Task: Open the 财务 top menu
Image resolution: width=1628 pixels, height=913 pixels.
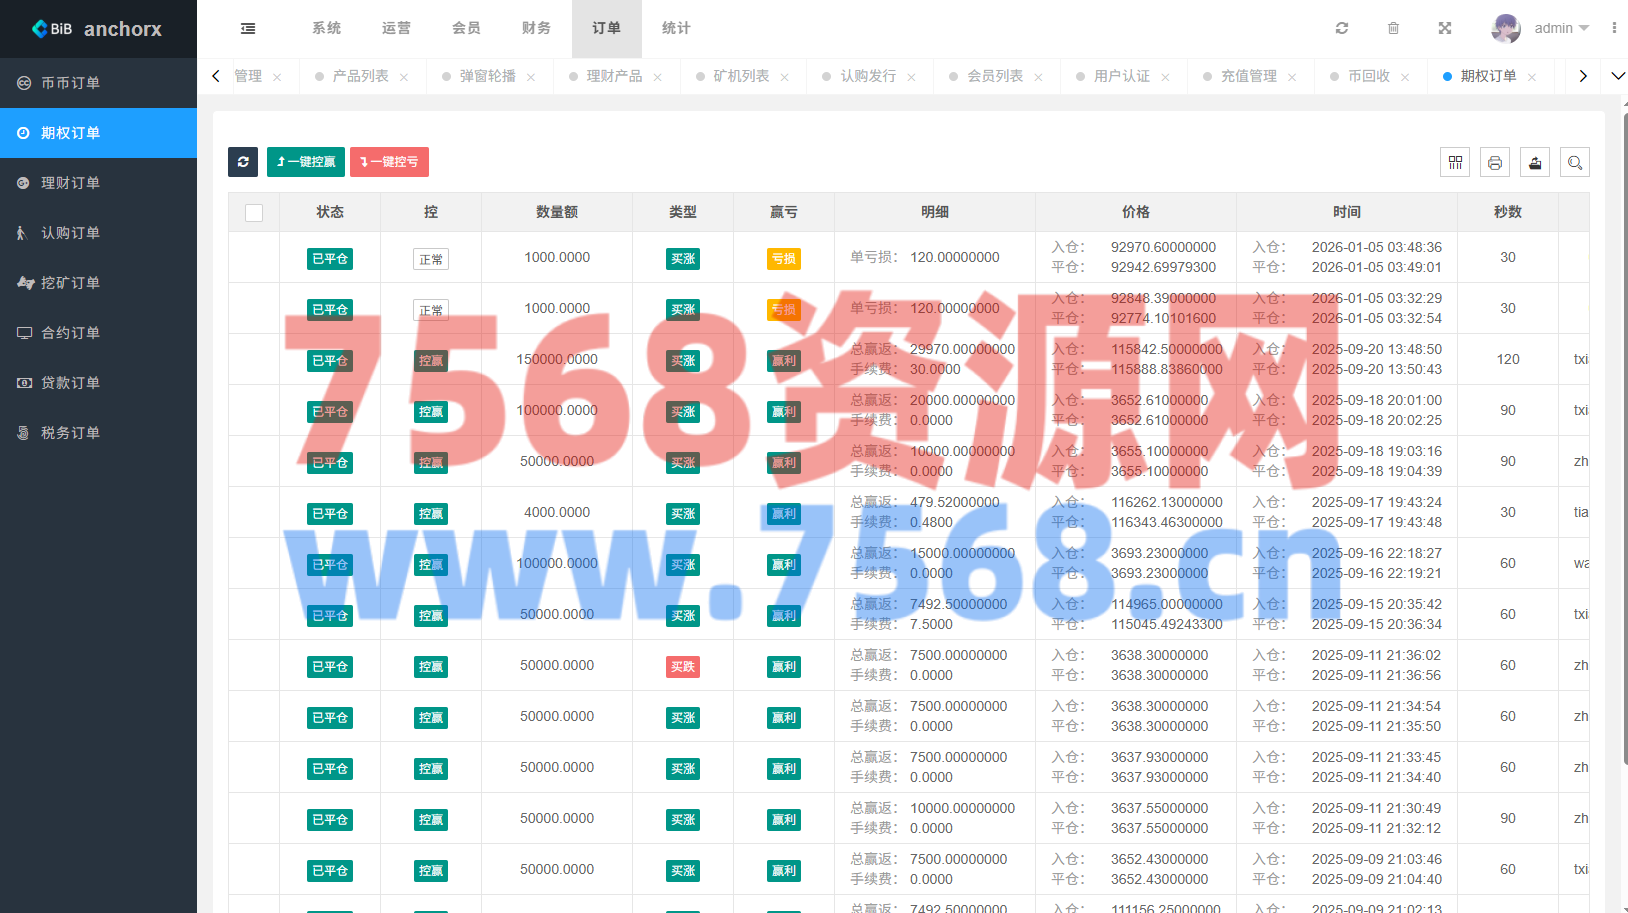Action: pyautogui.click(x=536, y=29)
